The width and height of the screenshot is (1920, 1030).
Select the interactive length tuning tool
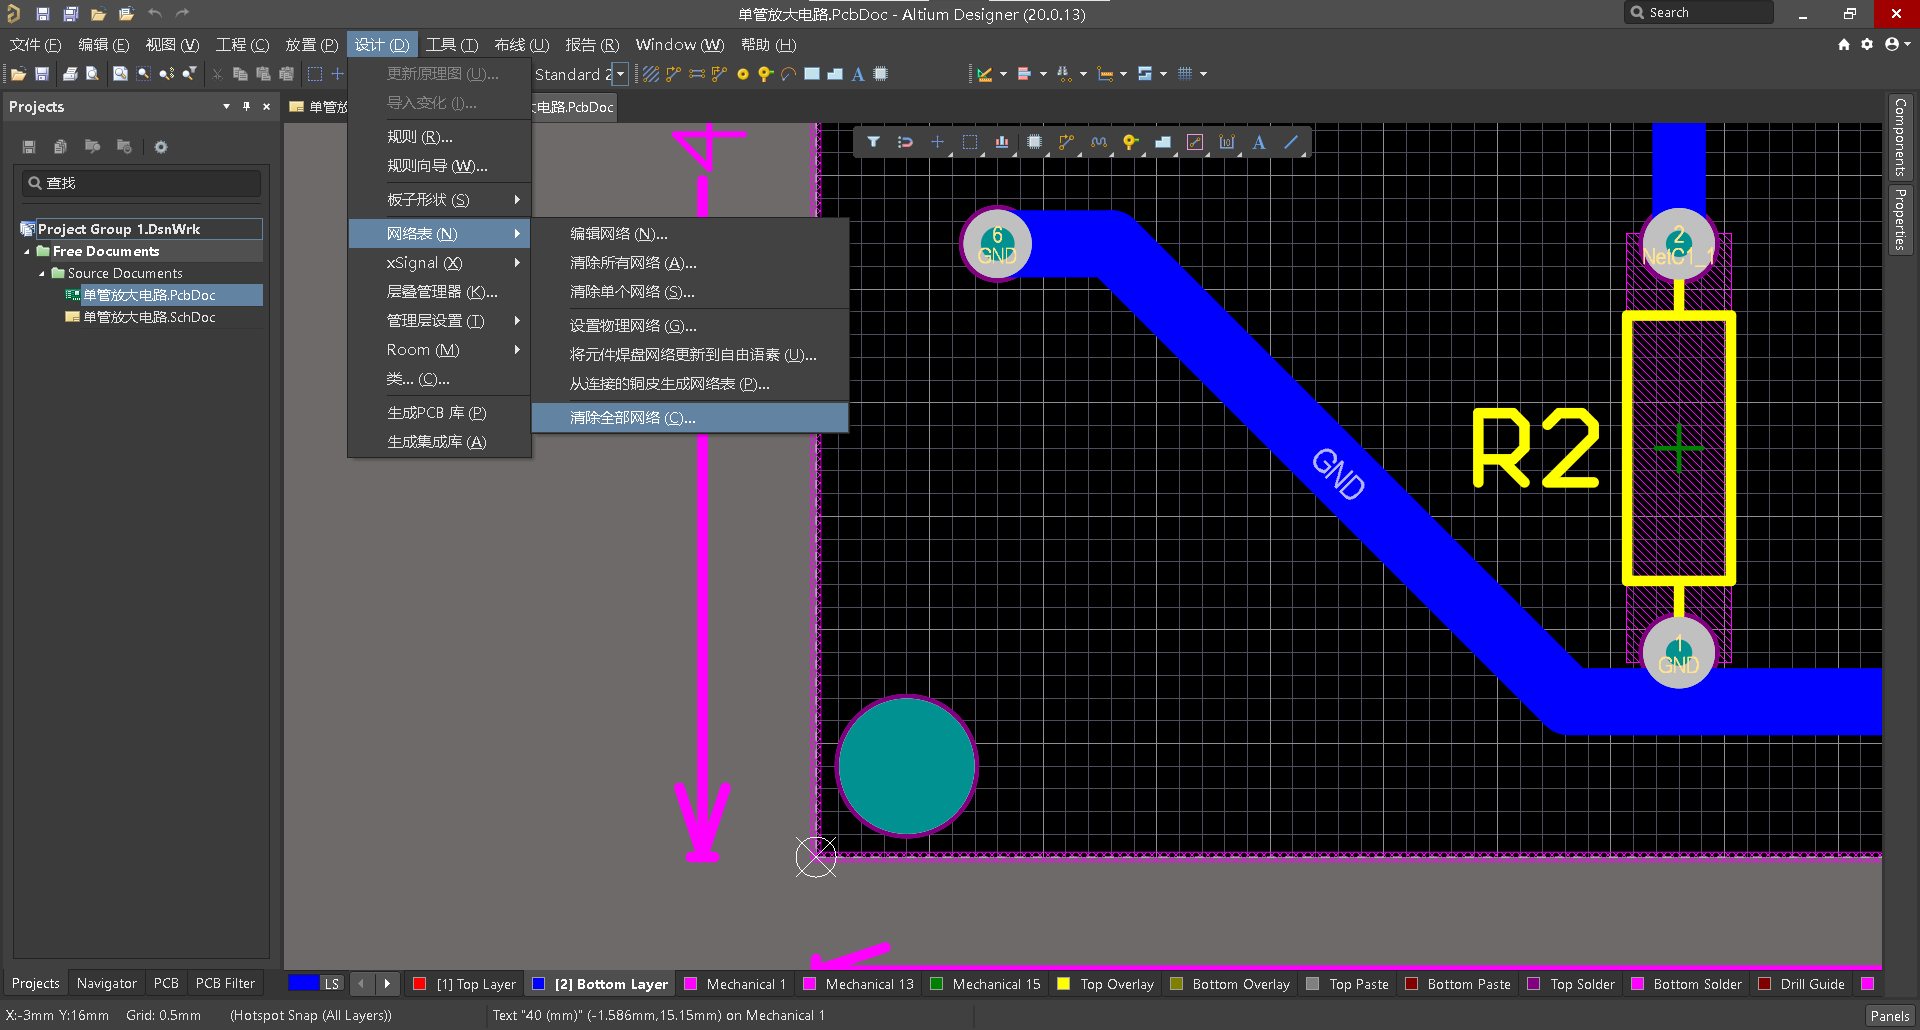[x=1098, y=142]
